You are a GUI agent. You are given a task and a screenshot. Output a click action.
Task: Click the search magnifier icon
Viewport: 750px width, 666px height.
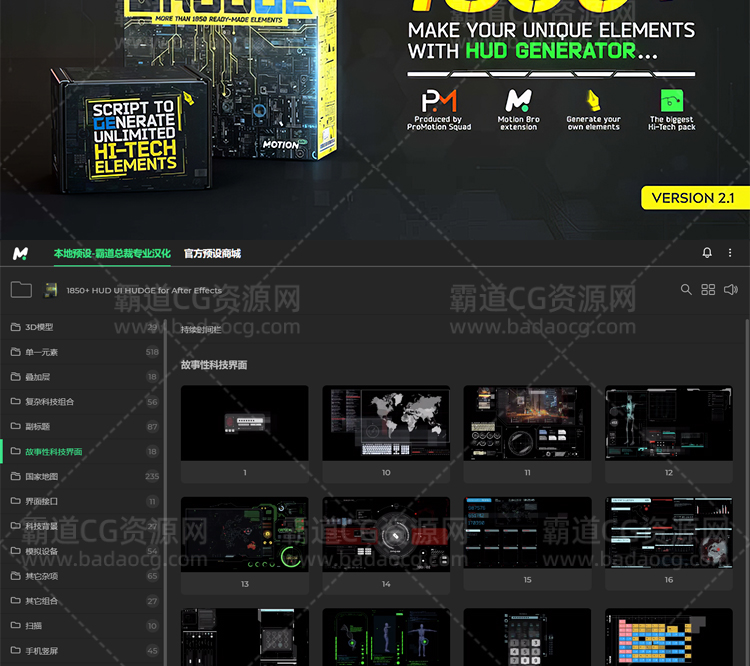pyautogui.click(x=686, y=289)
